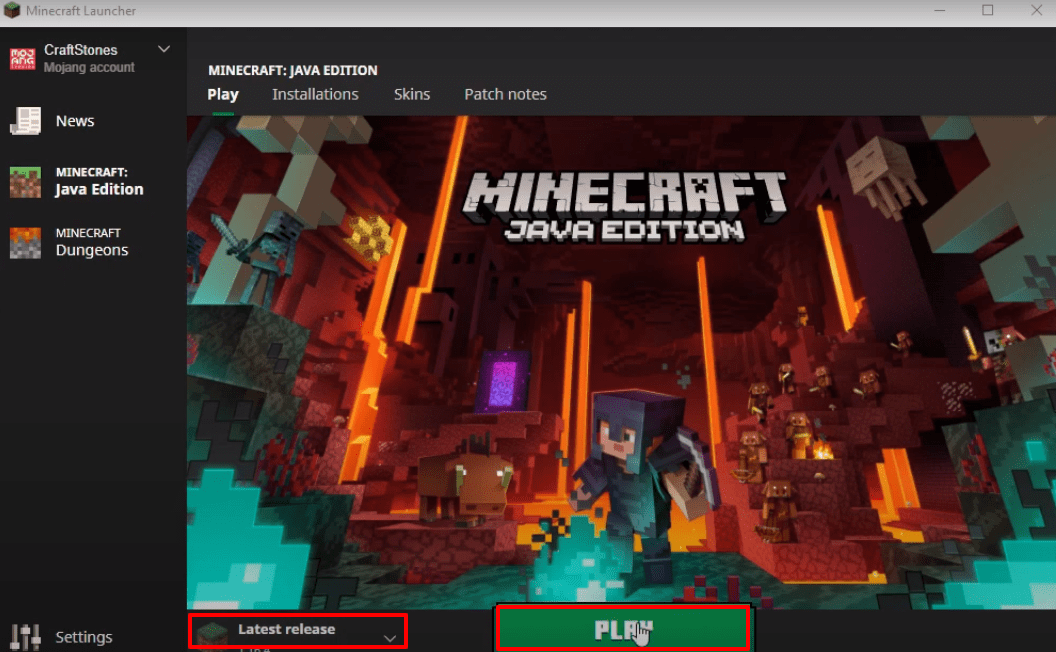The image size is (1056, 652).
Task: Click the Mojang account avatar icon
Action: [x=22, y=59]
